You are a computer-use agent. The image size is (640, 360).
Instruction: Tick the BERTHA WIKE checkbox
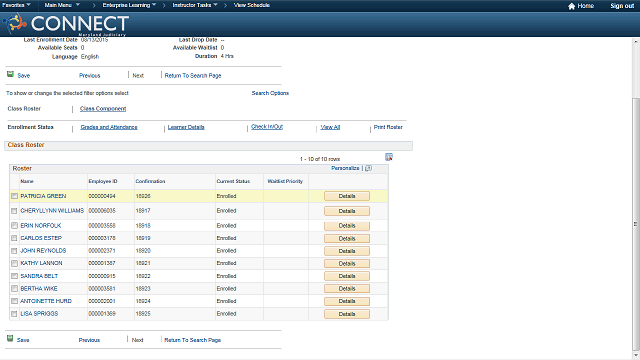click(x=14, y=289)
